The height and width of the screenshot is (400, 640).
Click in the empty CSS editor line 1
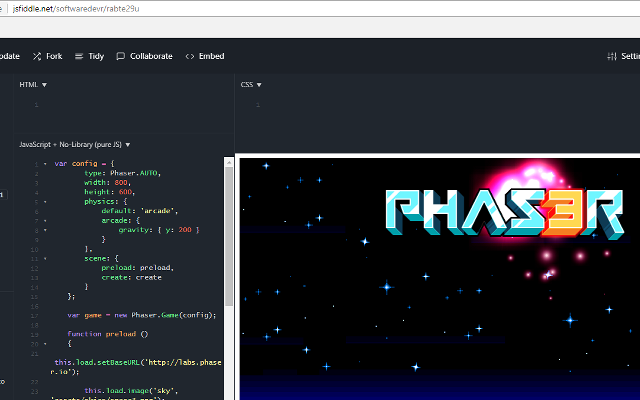[449, 105]
